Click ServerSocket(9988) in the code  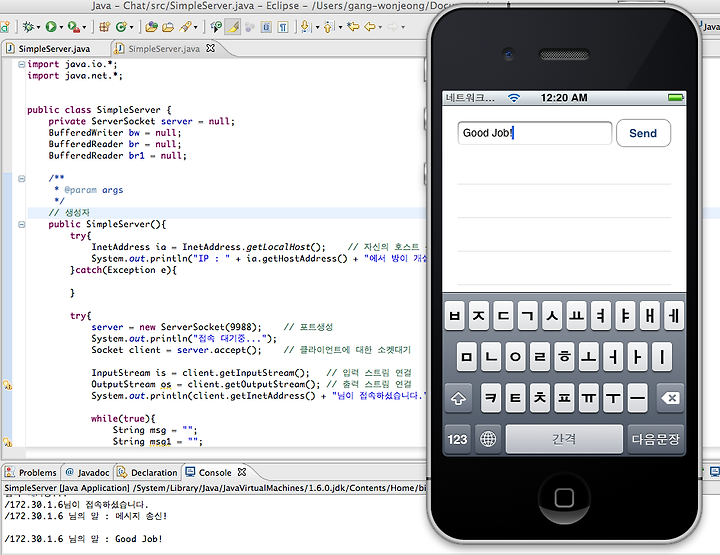(x=208, y=327)
